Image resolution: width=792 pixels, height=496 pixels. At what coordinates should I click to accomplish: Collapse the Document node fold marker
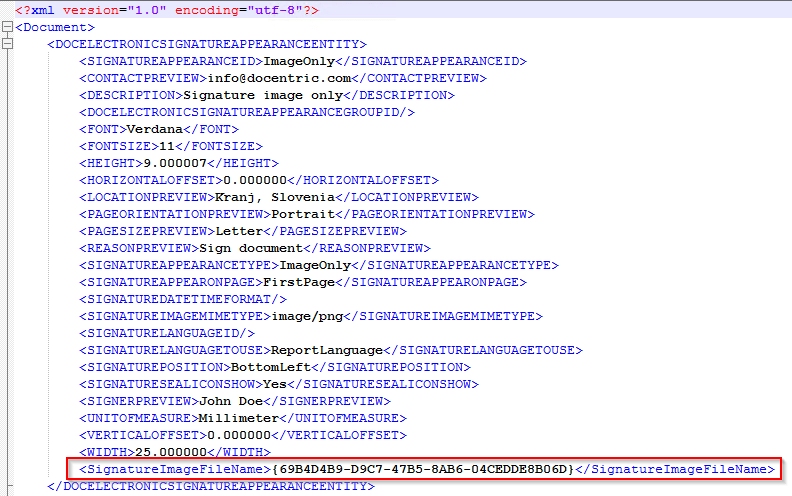tap(7, 27)
